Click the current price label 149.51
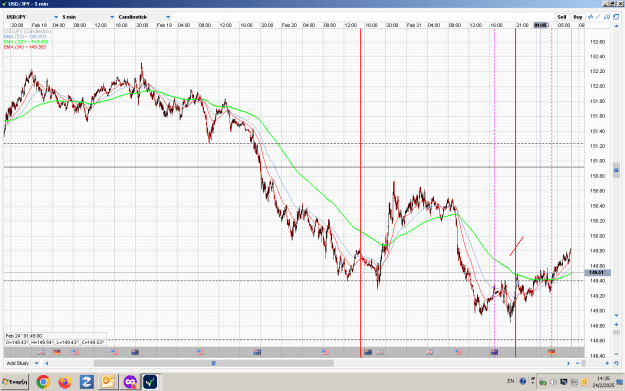The width and height of the screenshot is (625, 391). 597,273
